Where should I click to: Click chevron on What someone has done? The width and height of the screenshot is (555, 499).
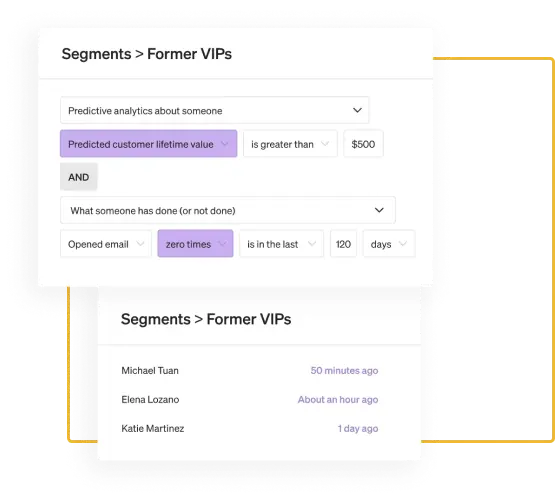(x=379, y=210)
